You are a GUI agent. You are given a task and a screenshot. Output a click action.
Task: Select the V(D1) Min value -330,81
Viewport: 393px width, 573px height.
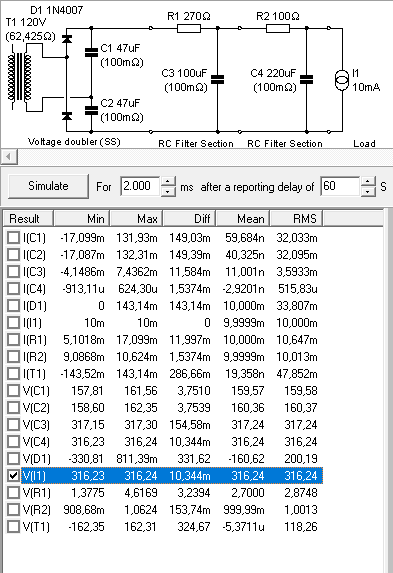(86, 459)
